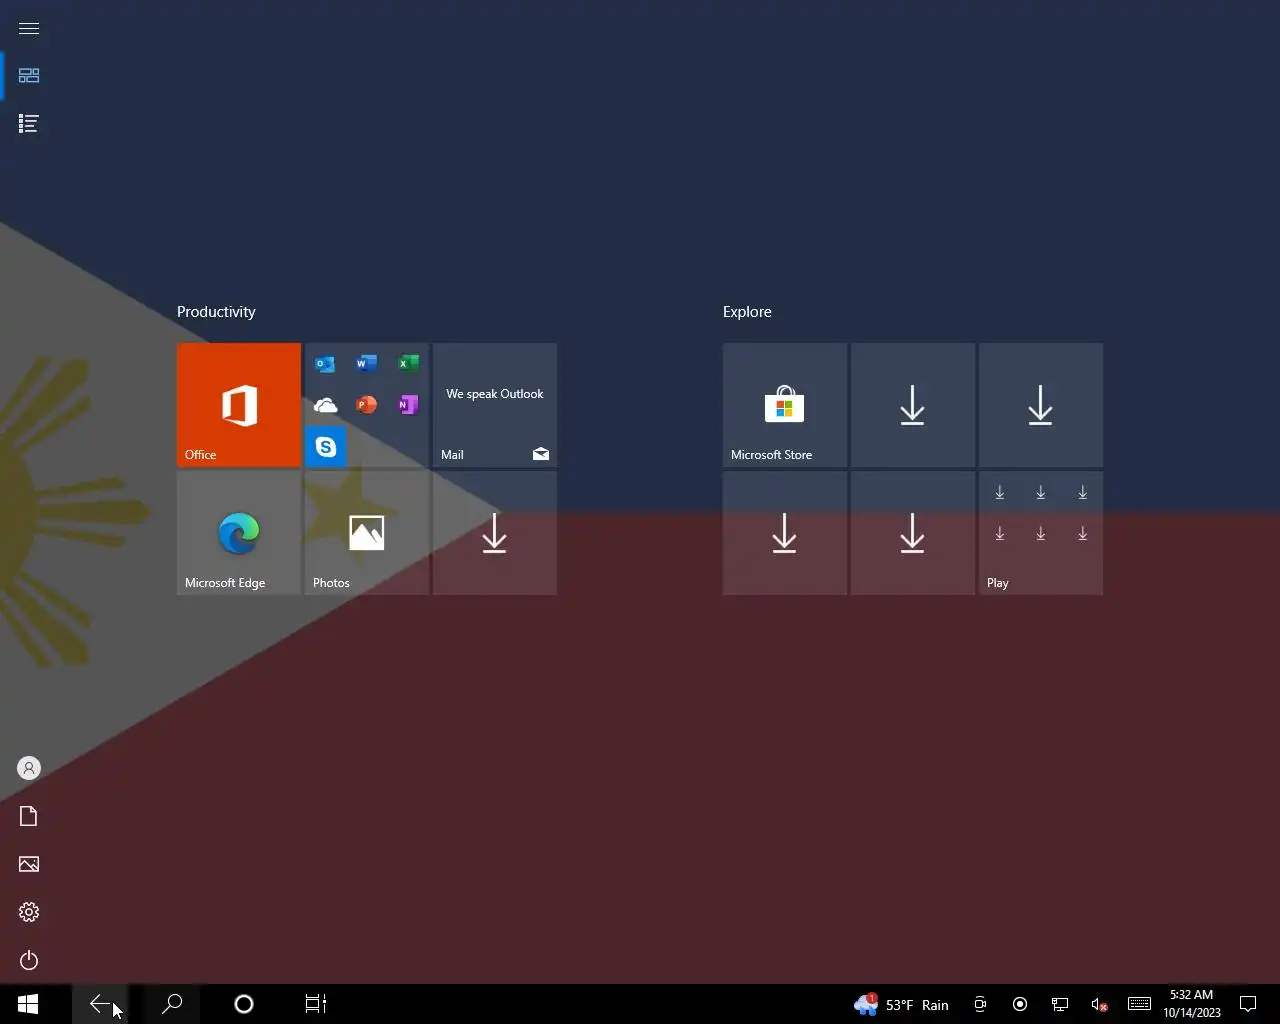Open Task View on the taskbar
1280x1024 pixels.
316,1004
